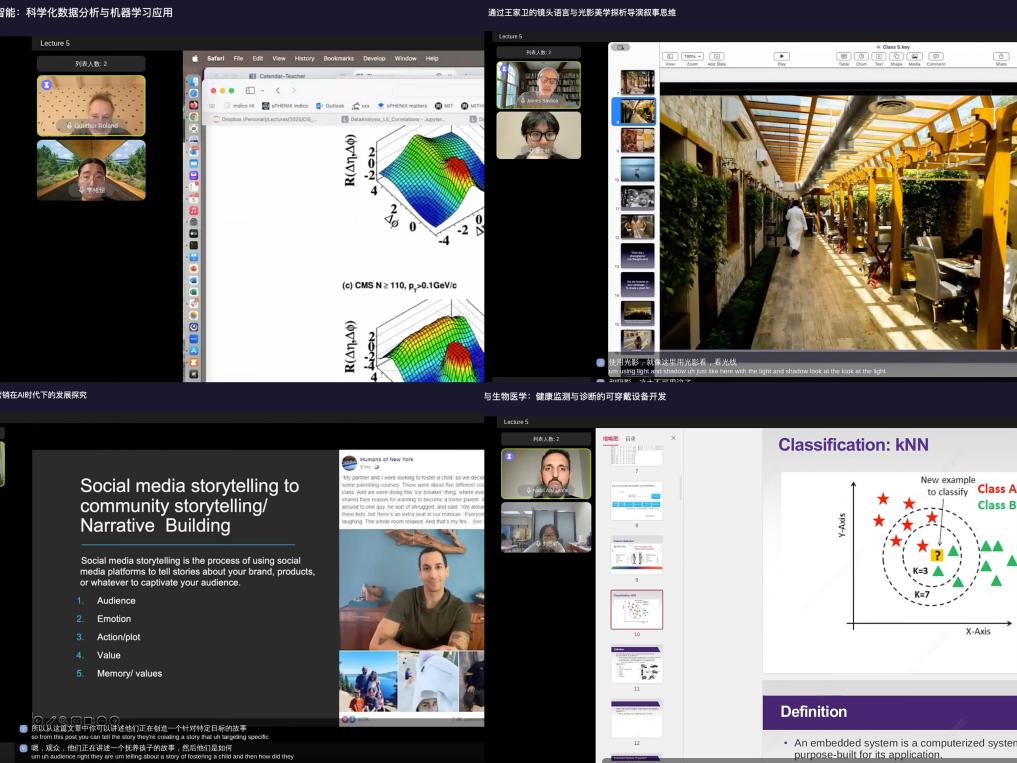Screen dimensions: 1017x763
Task: Open the Safari Bookmarks menu
Action: [338, 59]
